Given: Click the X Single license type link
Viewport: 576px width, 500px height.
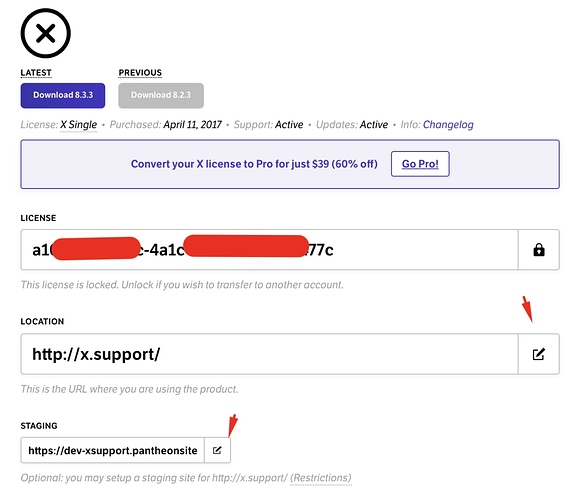Looking at the screenshot, I should [79, 125].
